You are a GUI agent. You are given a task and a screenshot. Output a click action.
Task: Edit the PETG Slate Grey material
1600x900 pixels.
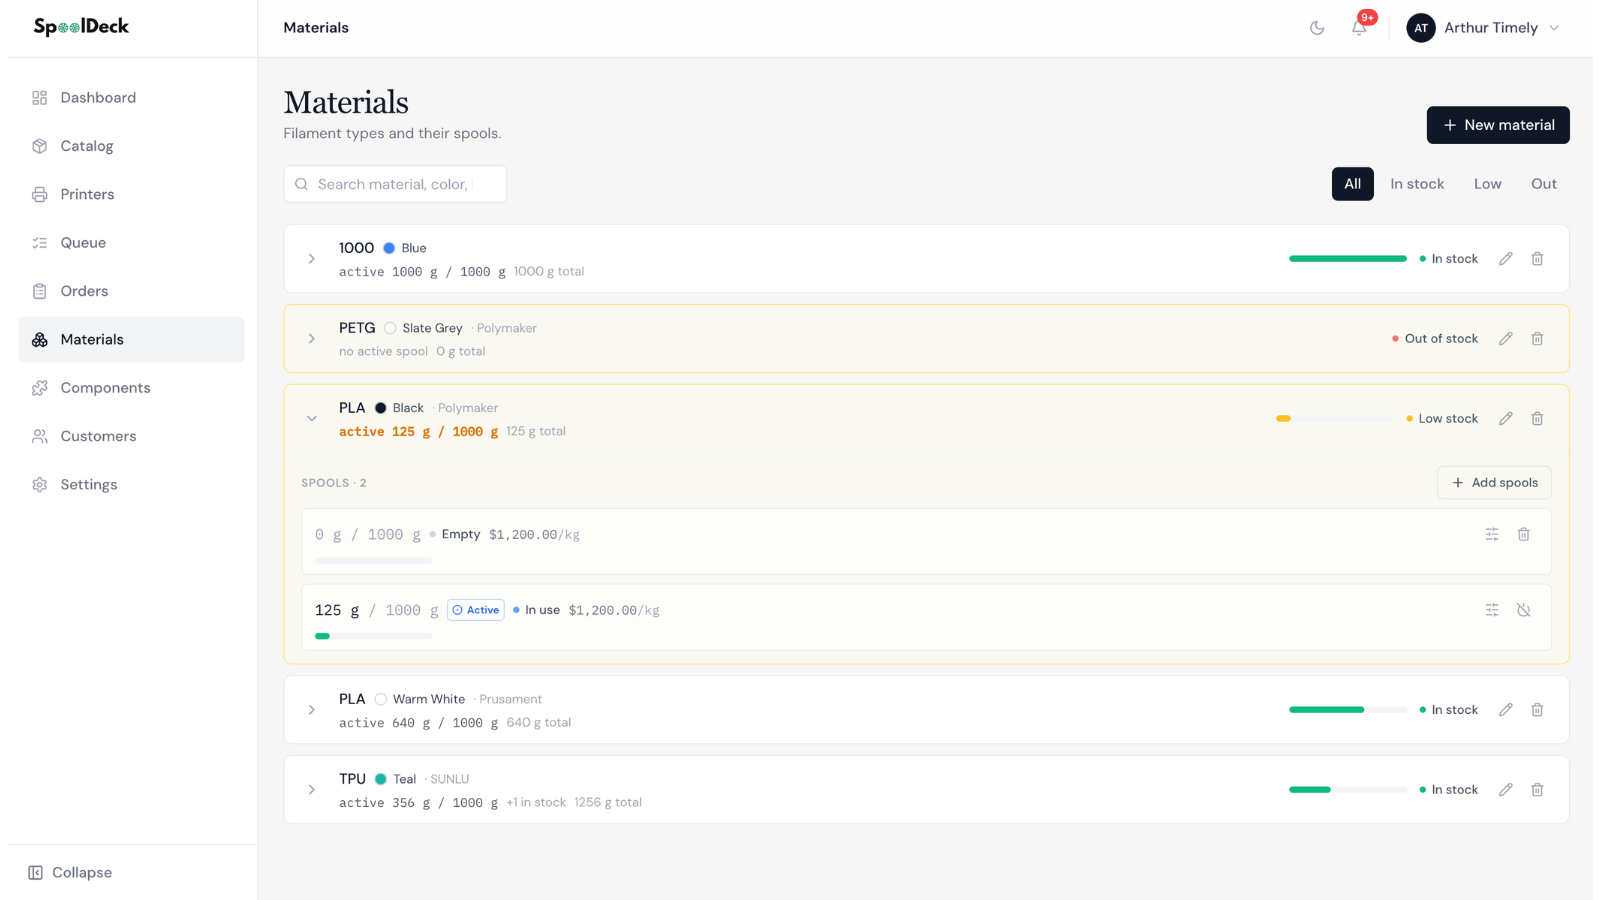1505,339
